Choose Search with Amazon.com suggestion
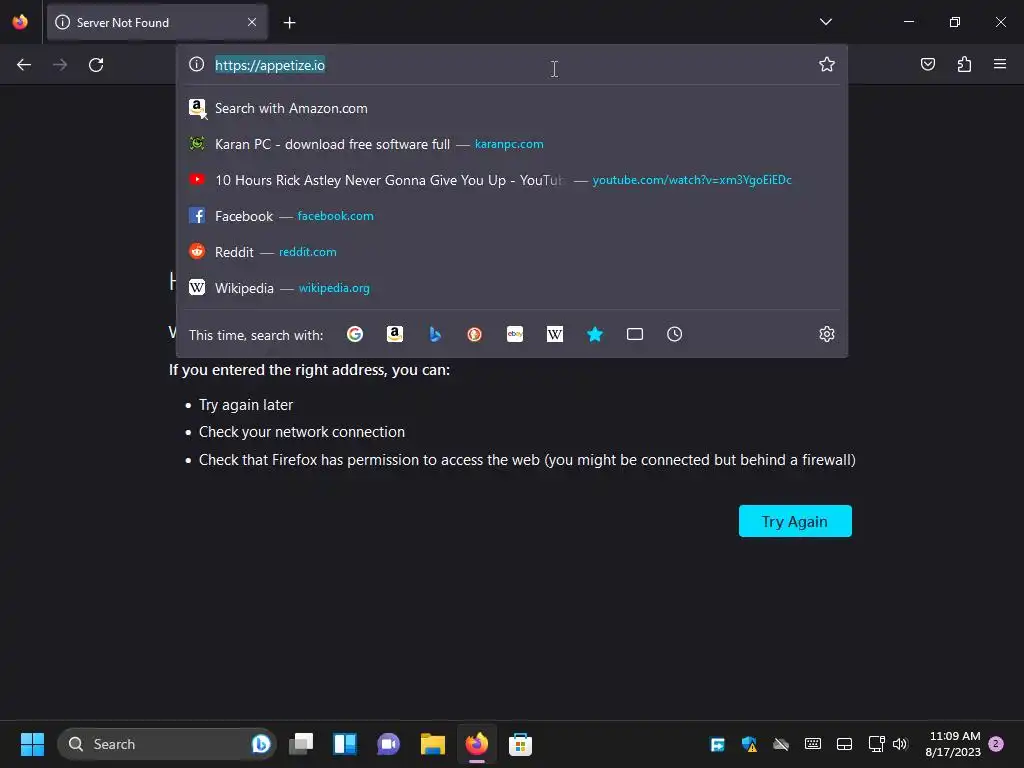Image resolution: width=1024 pixels, height=768 pixels. [x=513, y=108]
